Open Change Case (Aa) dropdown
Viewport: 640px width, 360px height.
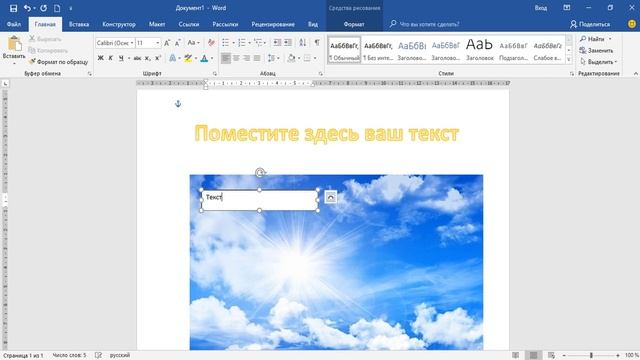click(193, 43)
